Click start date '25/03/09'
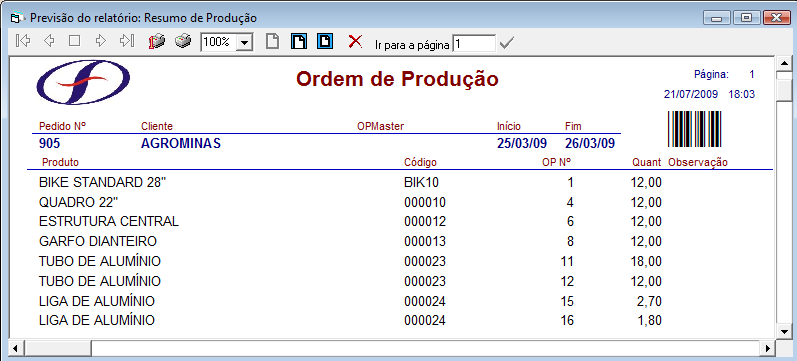The height and width of the screenshot is (361, 797). pos(522,143)
